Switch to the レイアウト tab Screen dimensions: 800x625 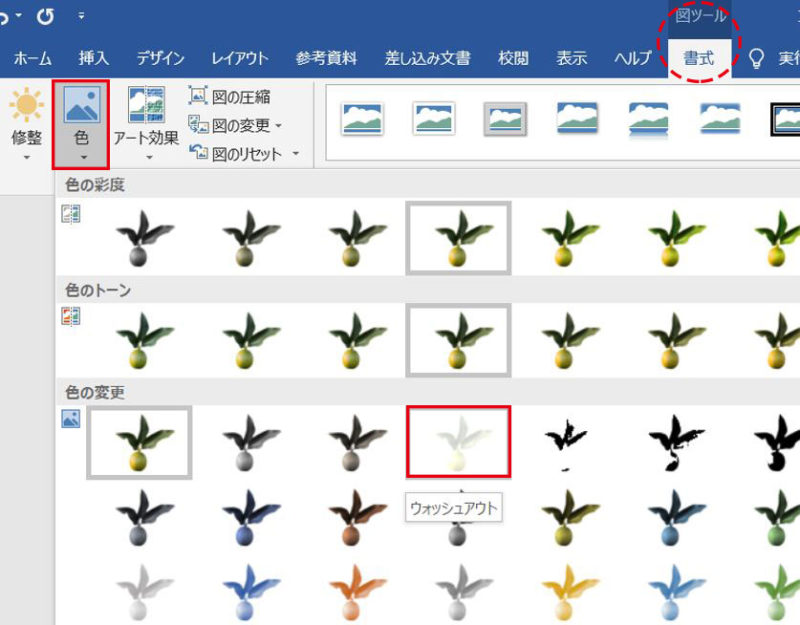pyautogui.click(x=240, y=58)
